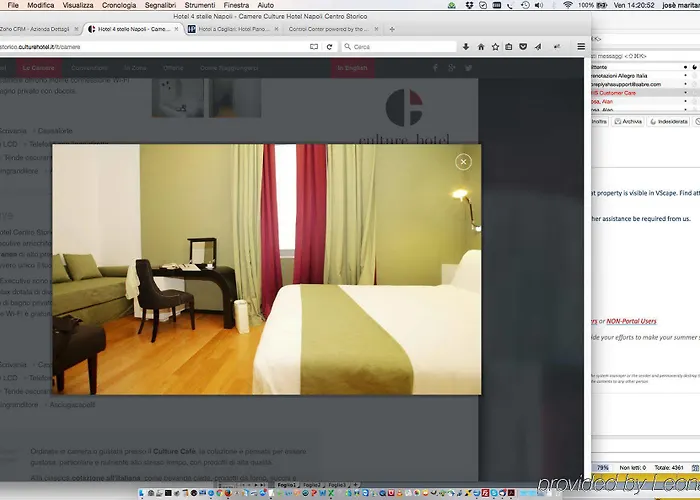This screenshot has height=500, width=700.
Task: Open NON-Portal Users link in email
Action: (631, 321)
